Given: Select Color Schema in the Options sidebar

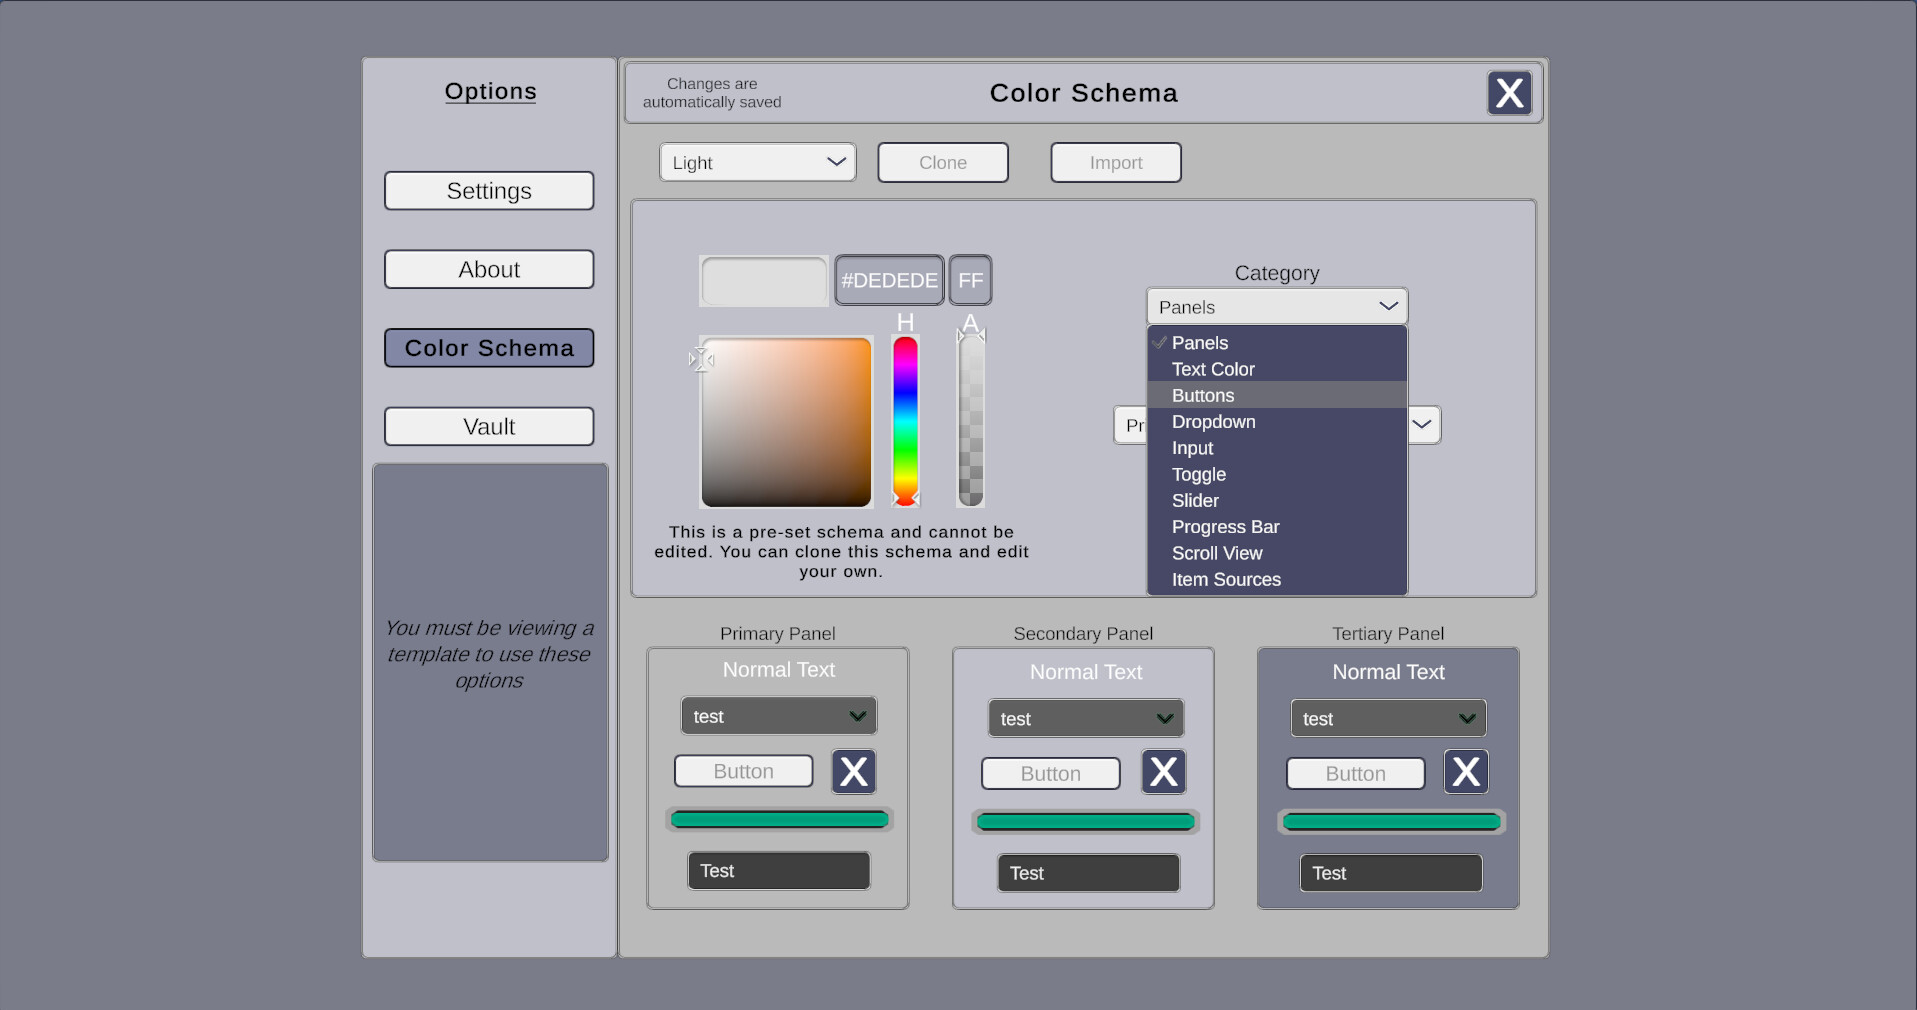Looking at the screenshot, I should (488, 347).
